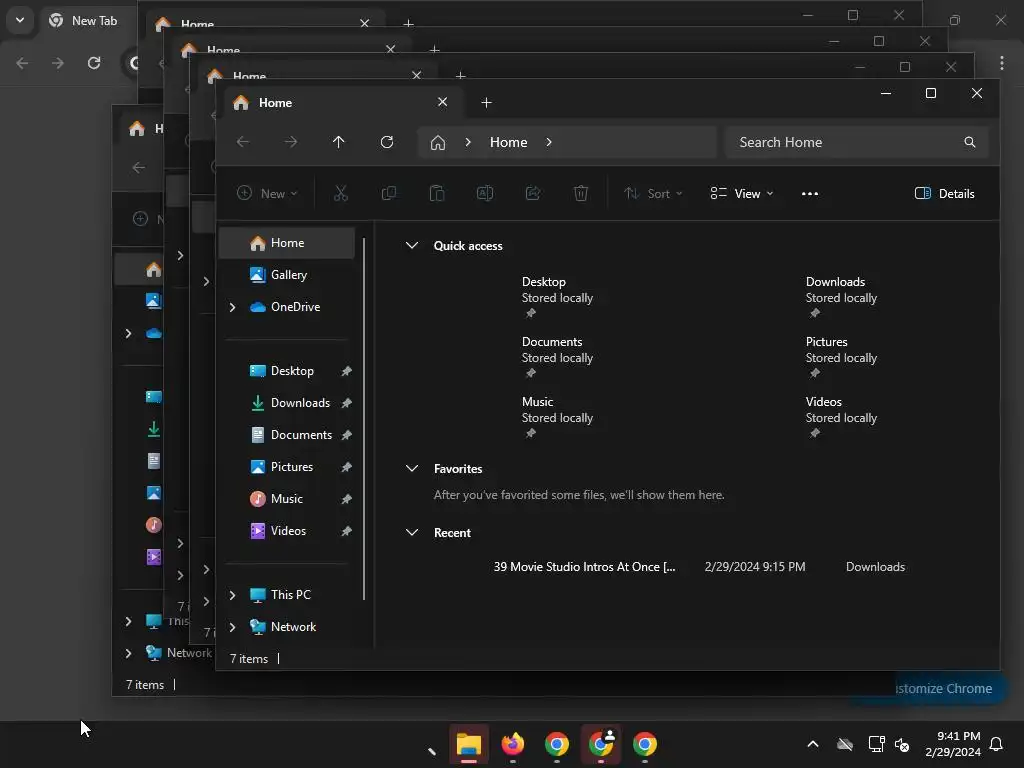
Task: Toggle the Details pane button
Action: (x=944, y=193)
